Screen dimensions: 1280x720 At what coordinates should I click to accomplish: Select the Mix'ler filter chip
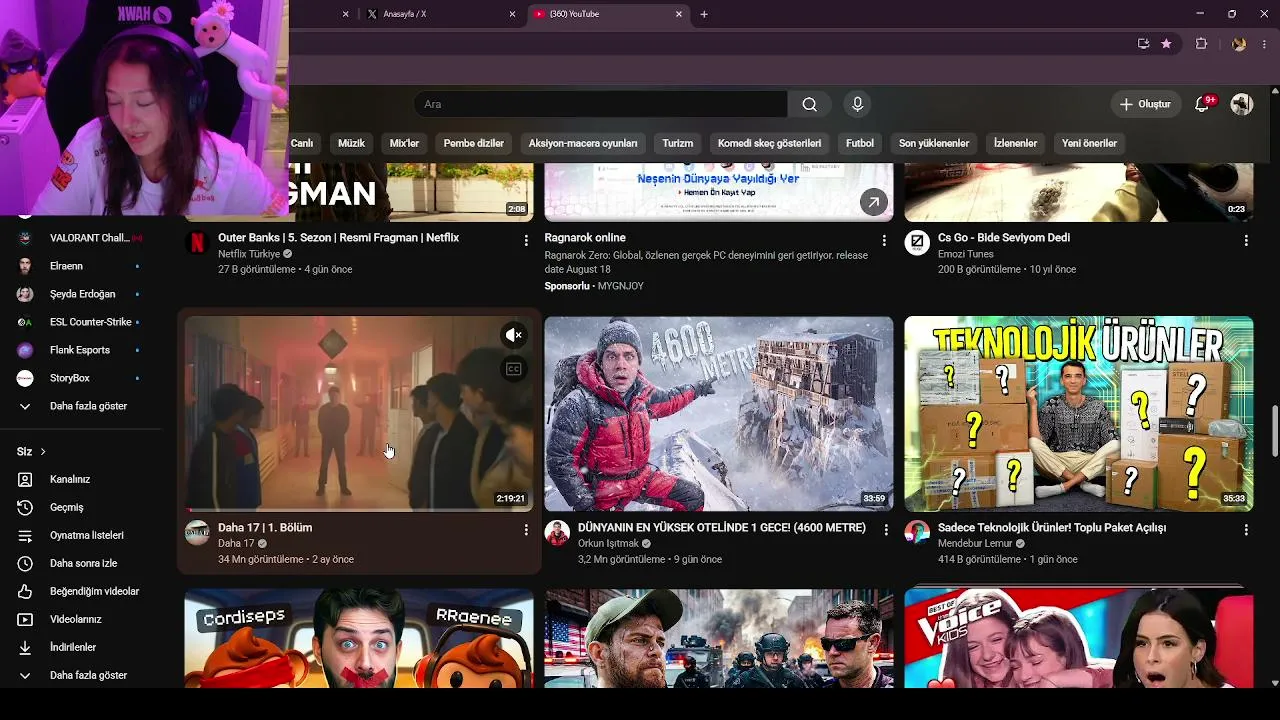point(404,143)
